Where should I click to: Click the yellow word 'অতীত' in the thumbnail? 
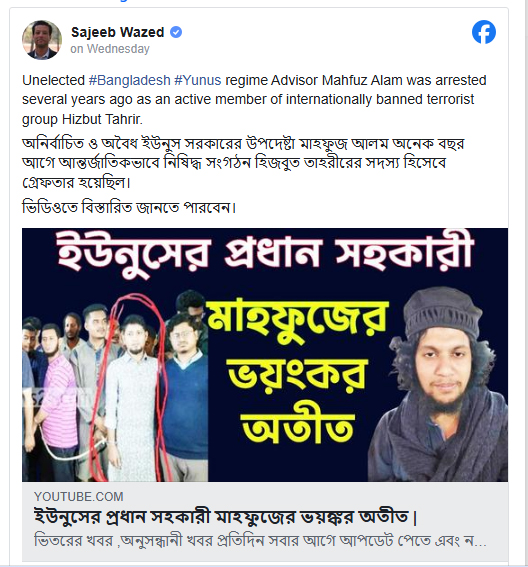[297, 423]
